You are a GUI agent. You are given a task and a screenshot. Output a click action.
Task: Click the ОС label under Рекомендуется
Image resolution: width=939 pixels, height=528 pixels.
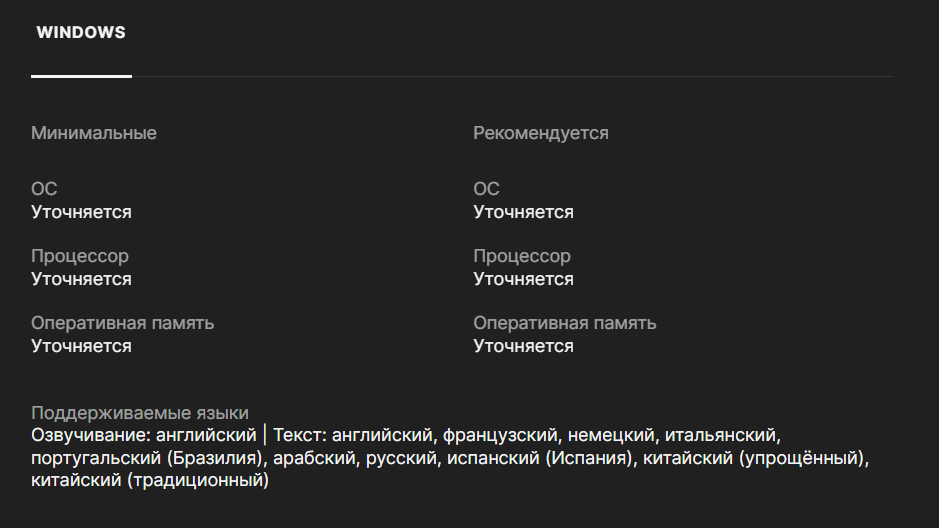pos(486,189)
